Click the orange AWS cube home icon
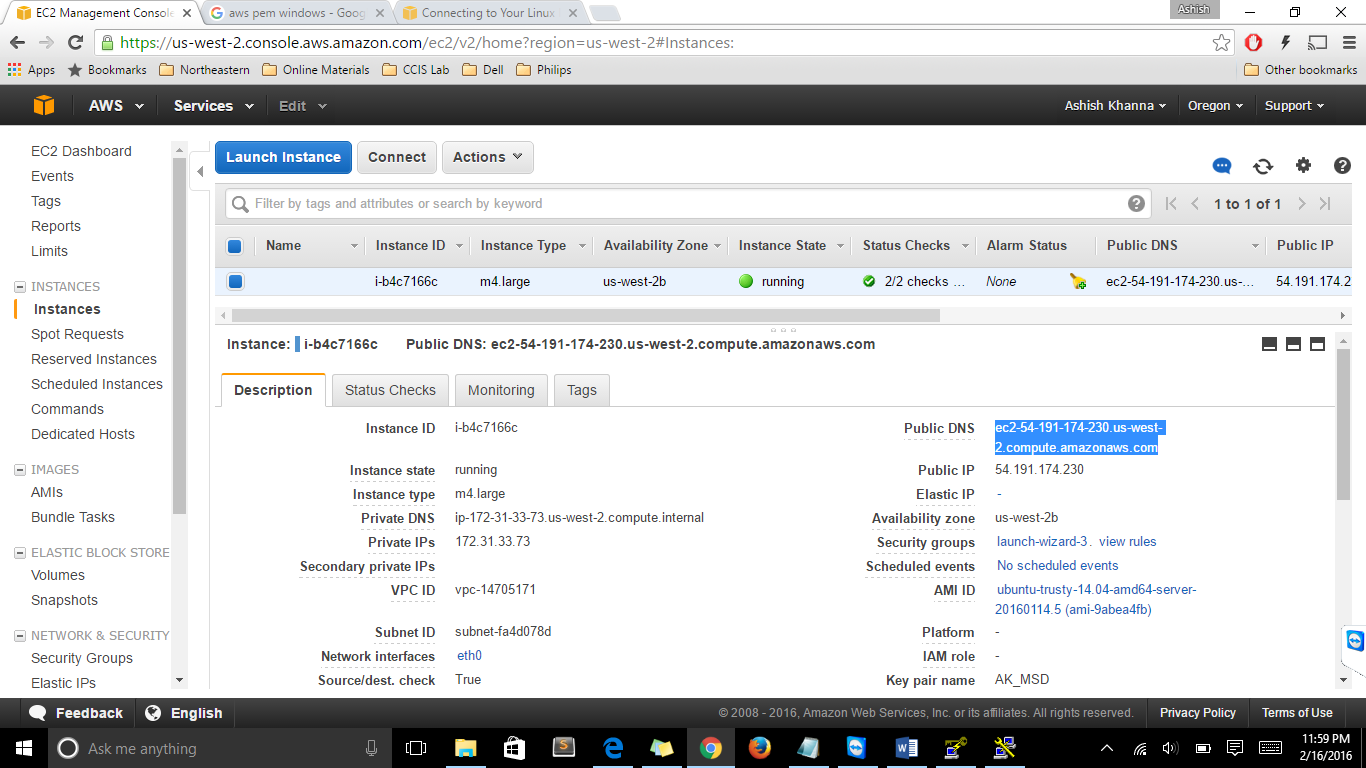This screenshot has height=768, width=1366. click(x=43, y=106)
